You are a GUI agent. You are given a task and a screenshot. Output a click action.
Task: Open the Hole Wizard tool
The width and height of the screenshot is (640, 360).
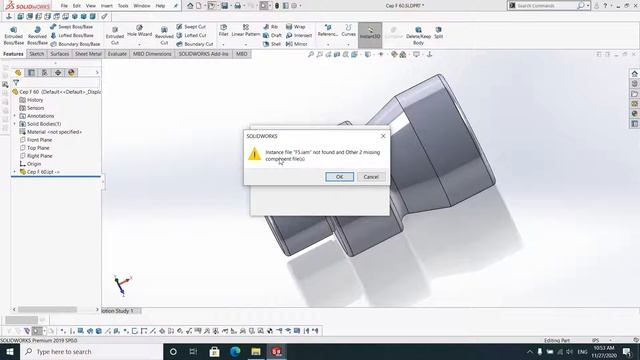point(140,31)
